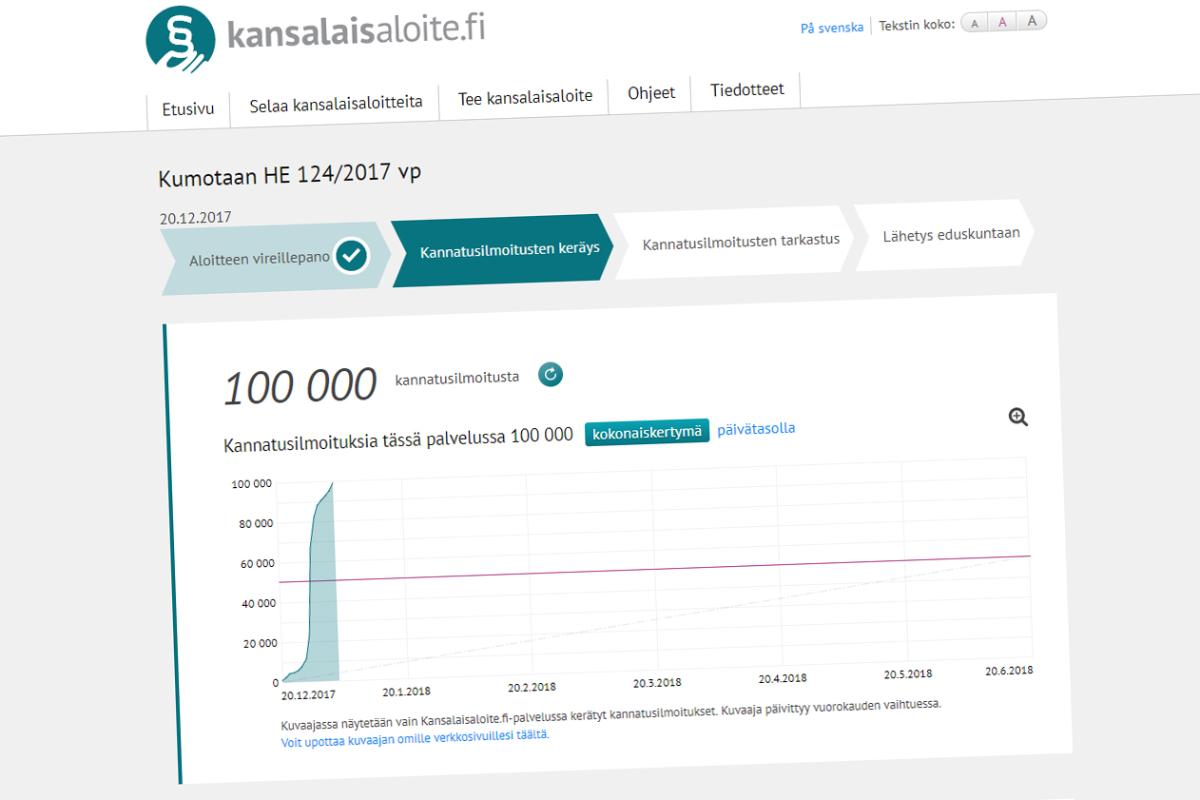Image resolution: width=1200 pixels, height=800 pixels.
Task: Click the chart x-axis label 20.3.2018
Action: 657,684
